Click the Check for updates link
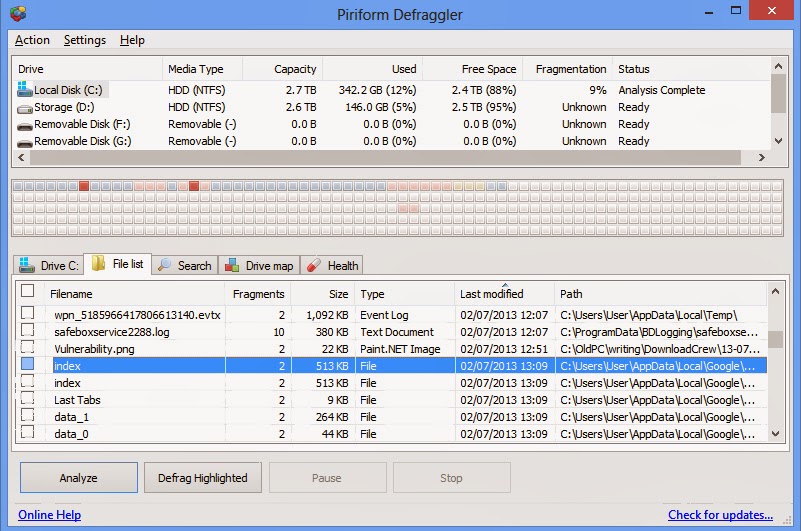Viewport: 801px width, 531px height. pos(720,515)
